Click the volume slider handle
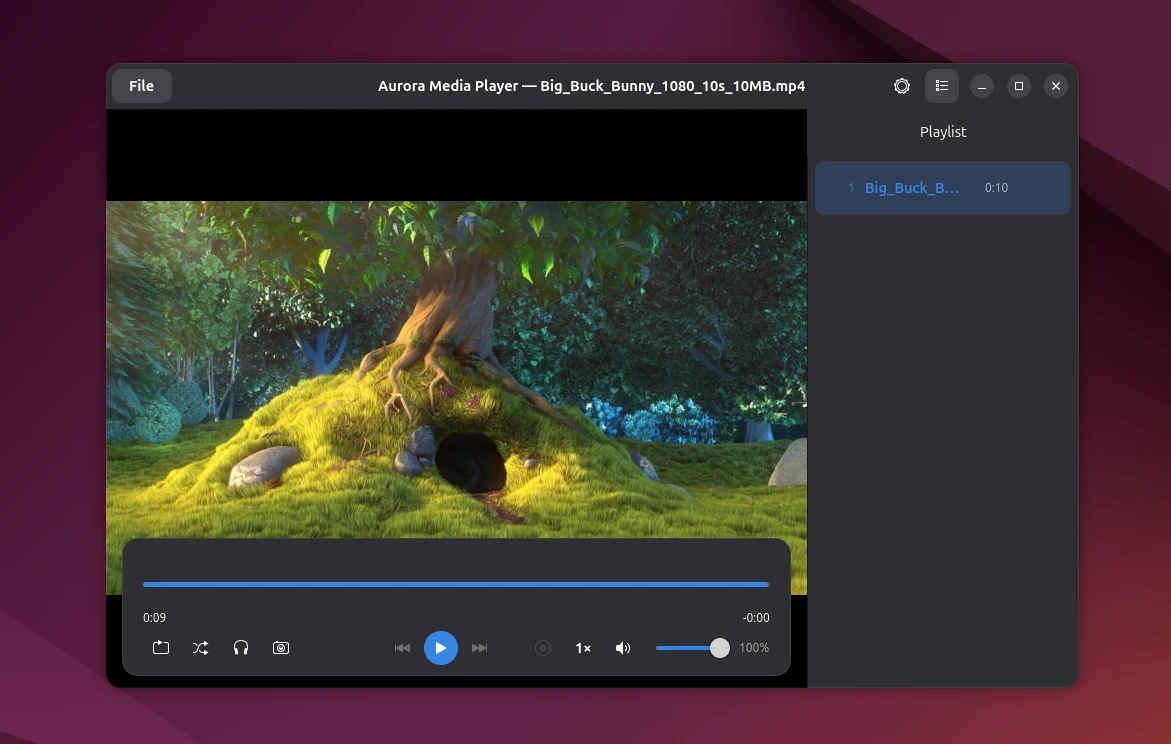 click(x=719, y=648)
